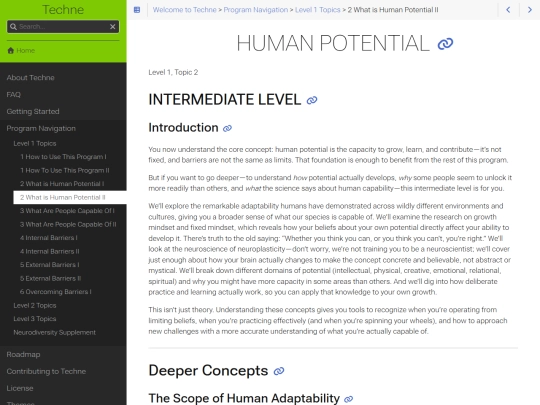Open 1 How To Use This Program II
540x405 pixels.
[x=65, y=170]
